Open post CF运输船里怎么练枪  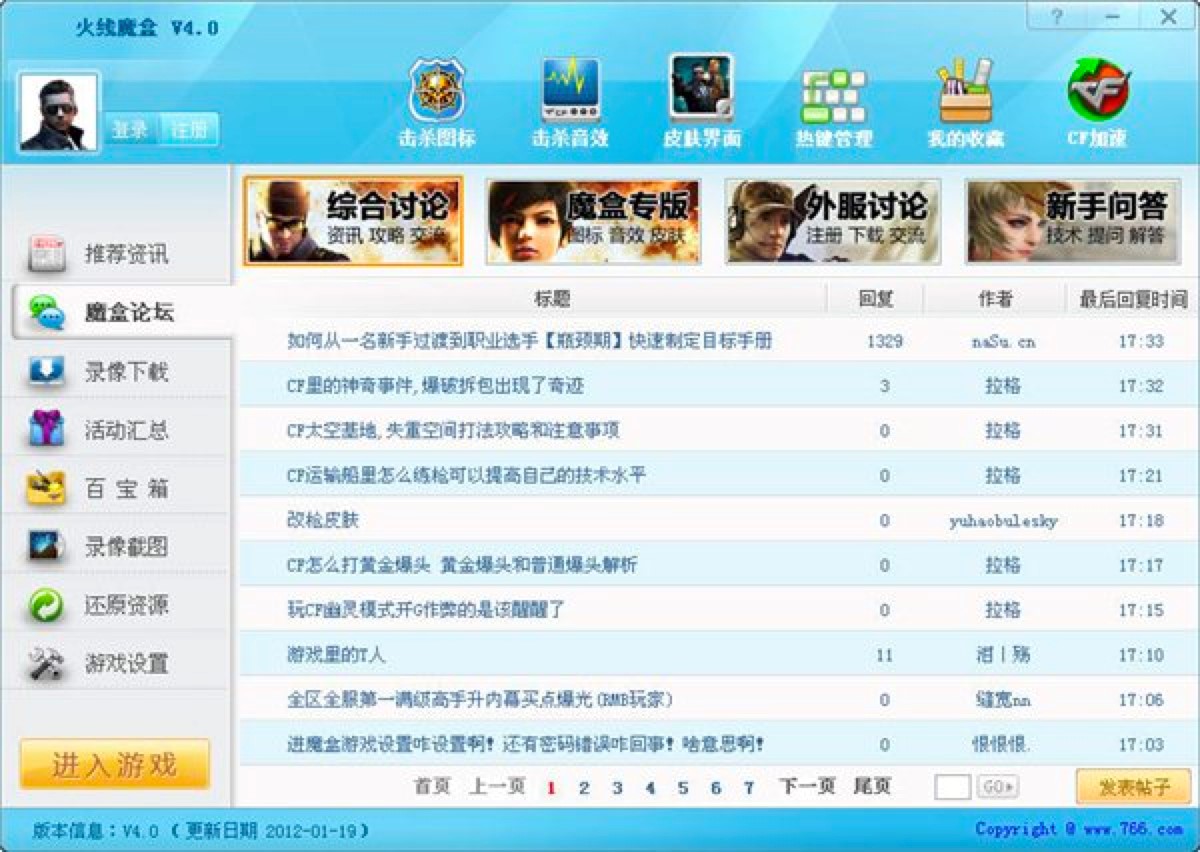[466, 475]
